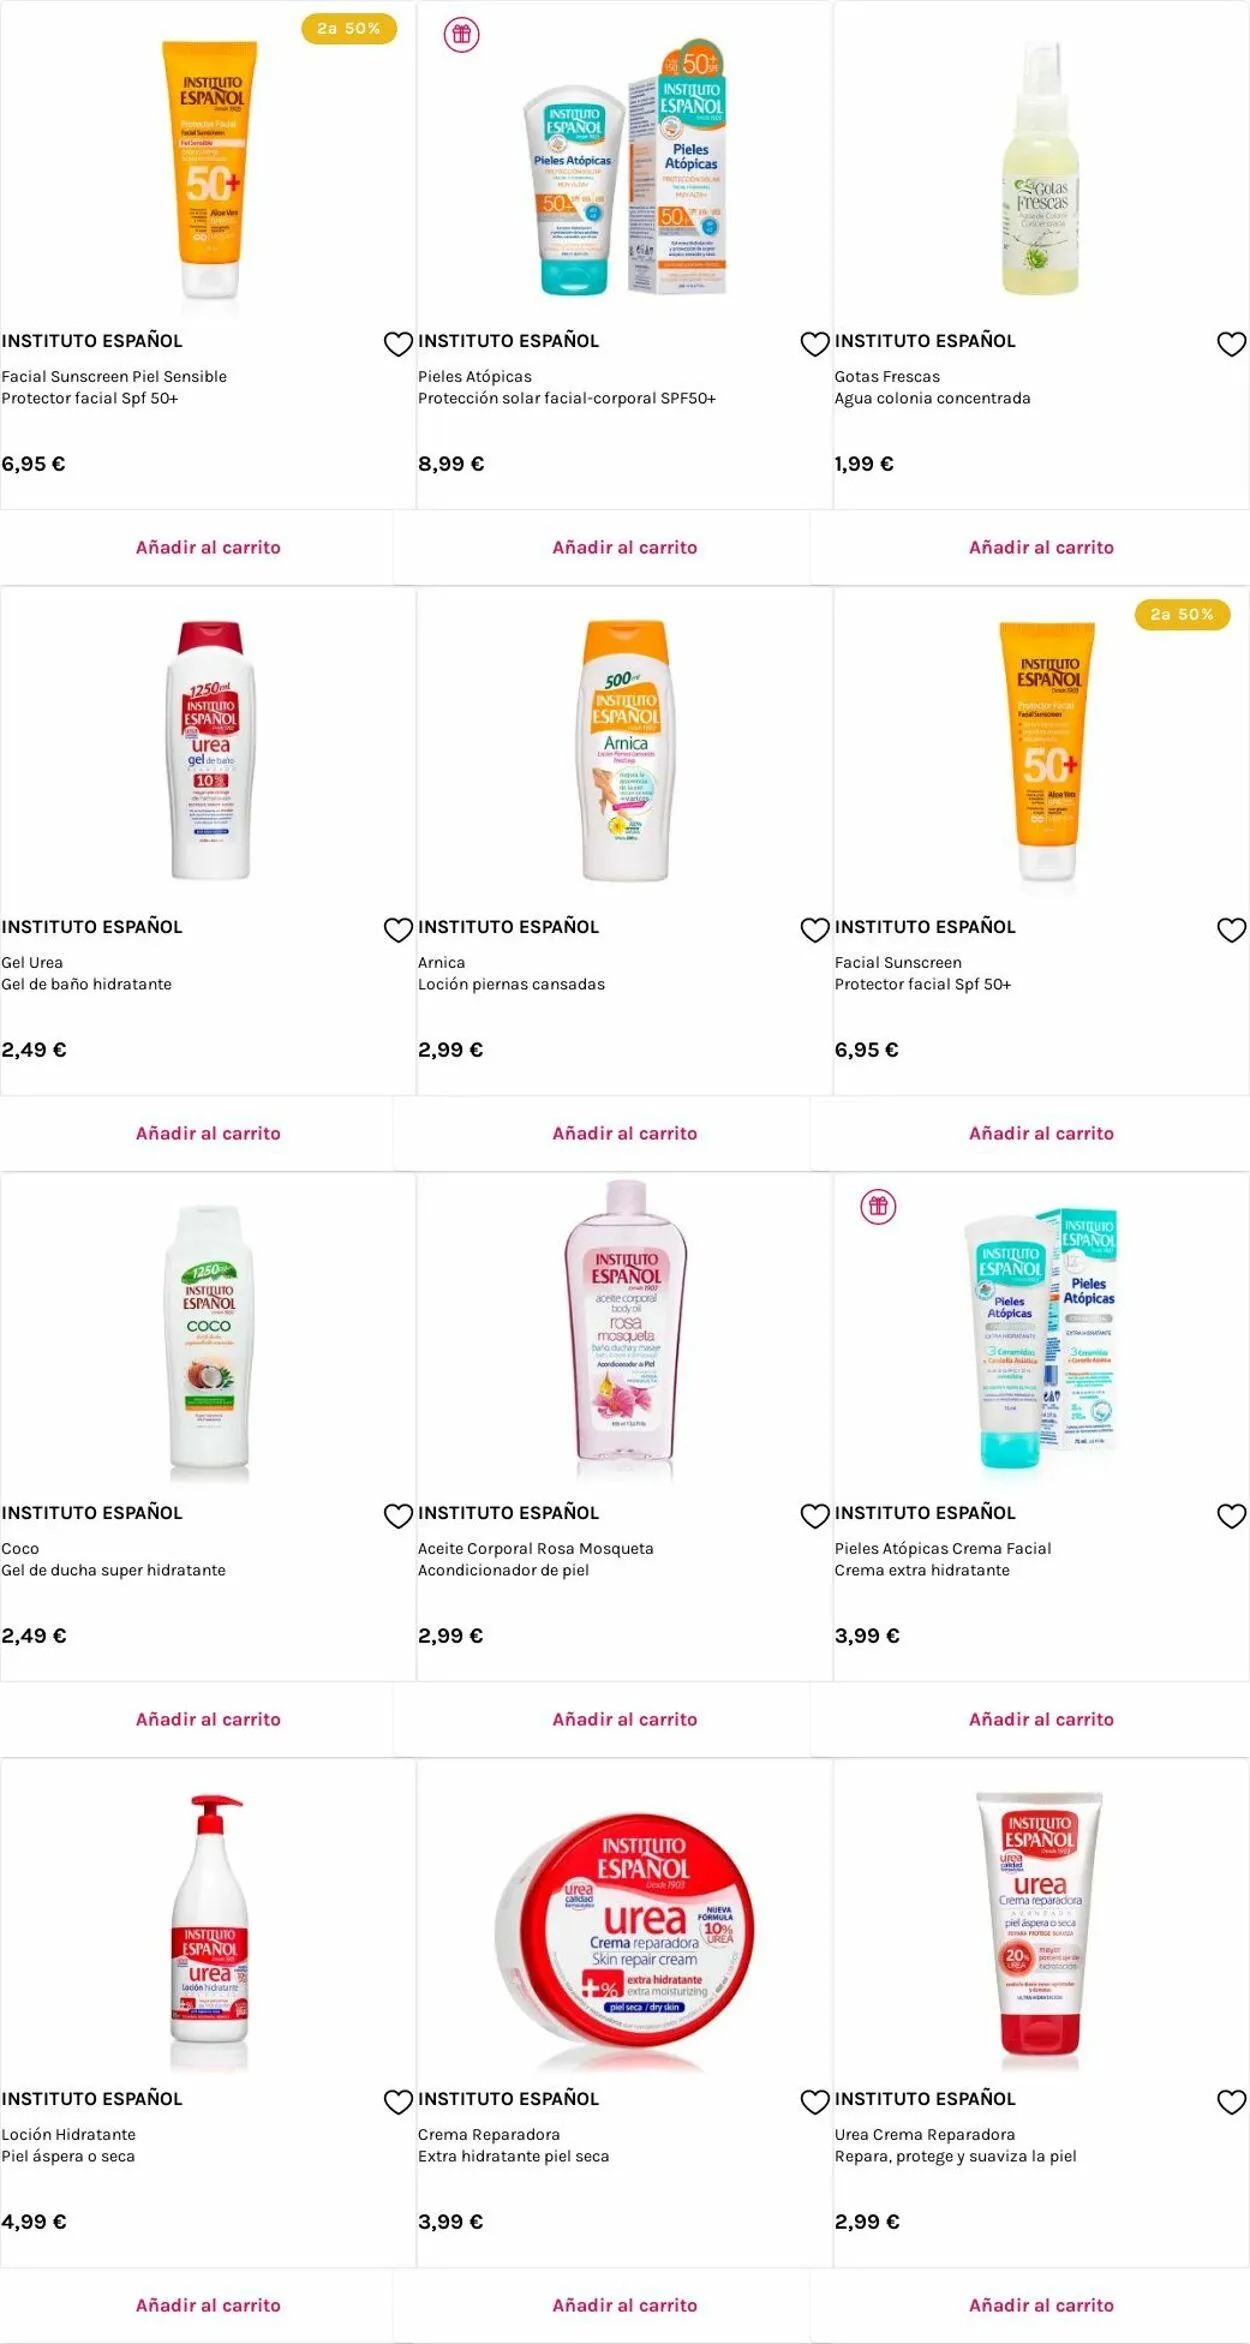Add Gotas Frescas cologne to cart

point(1041,548)
